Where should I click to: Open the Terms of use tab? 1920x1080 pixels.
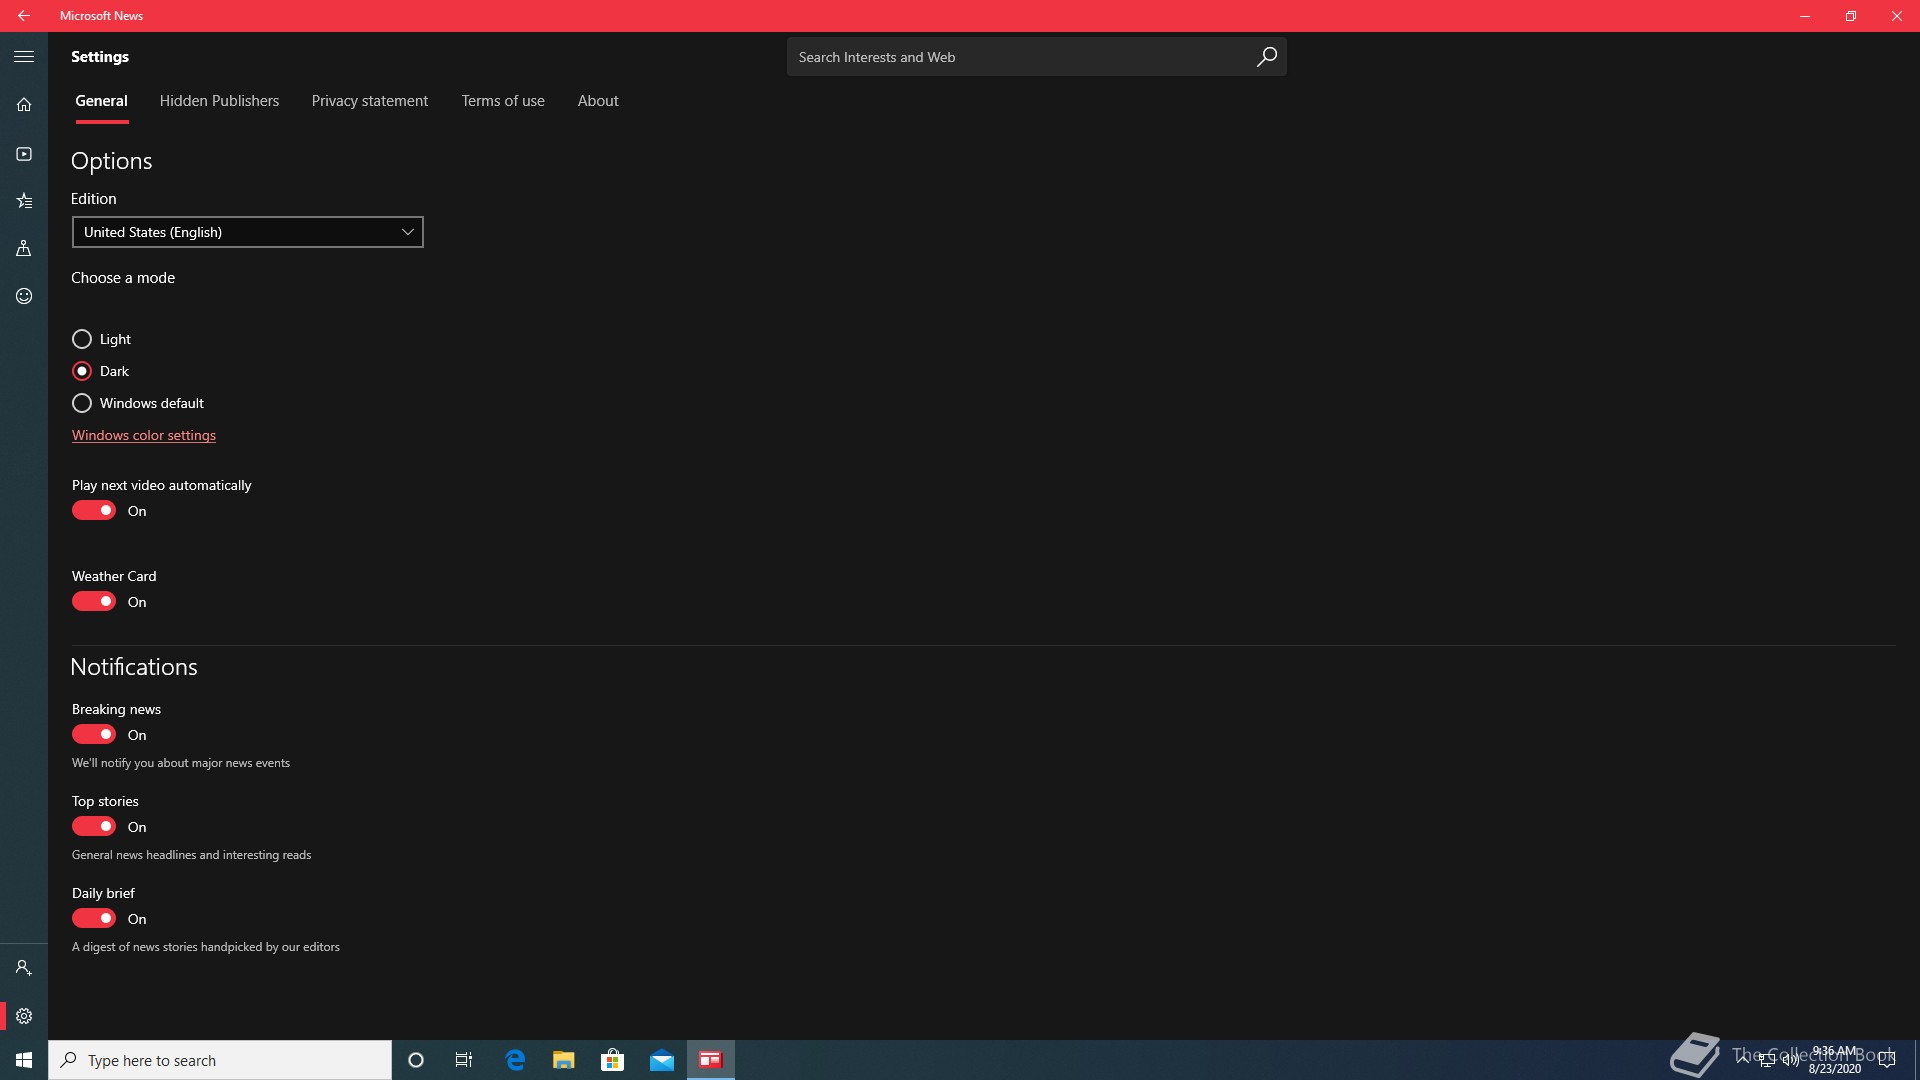503,101
